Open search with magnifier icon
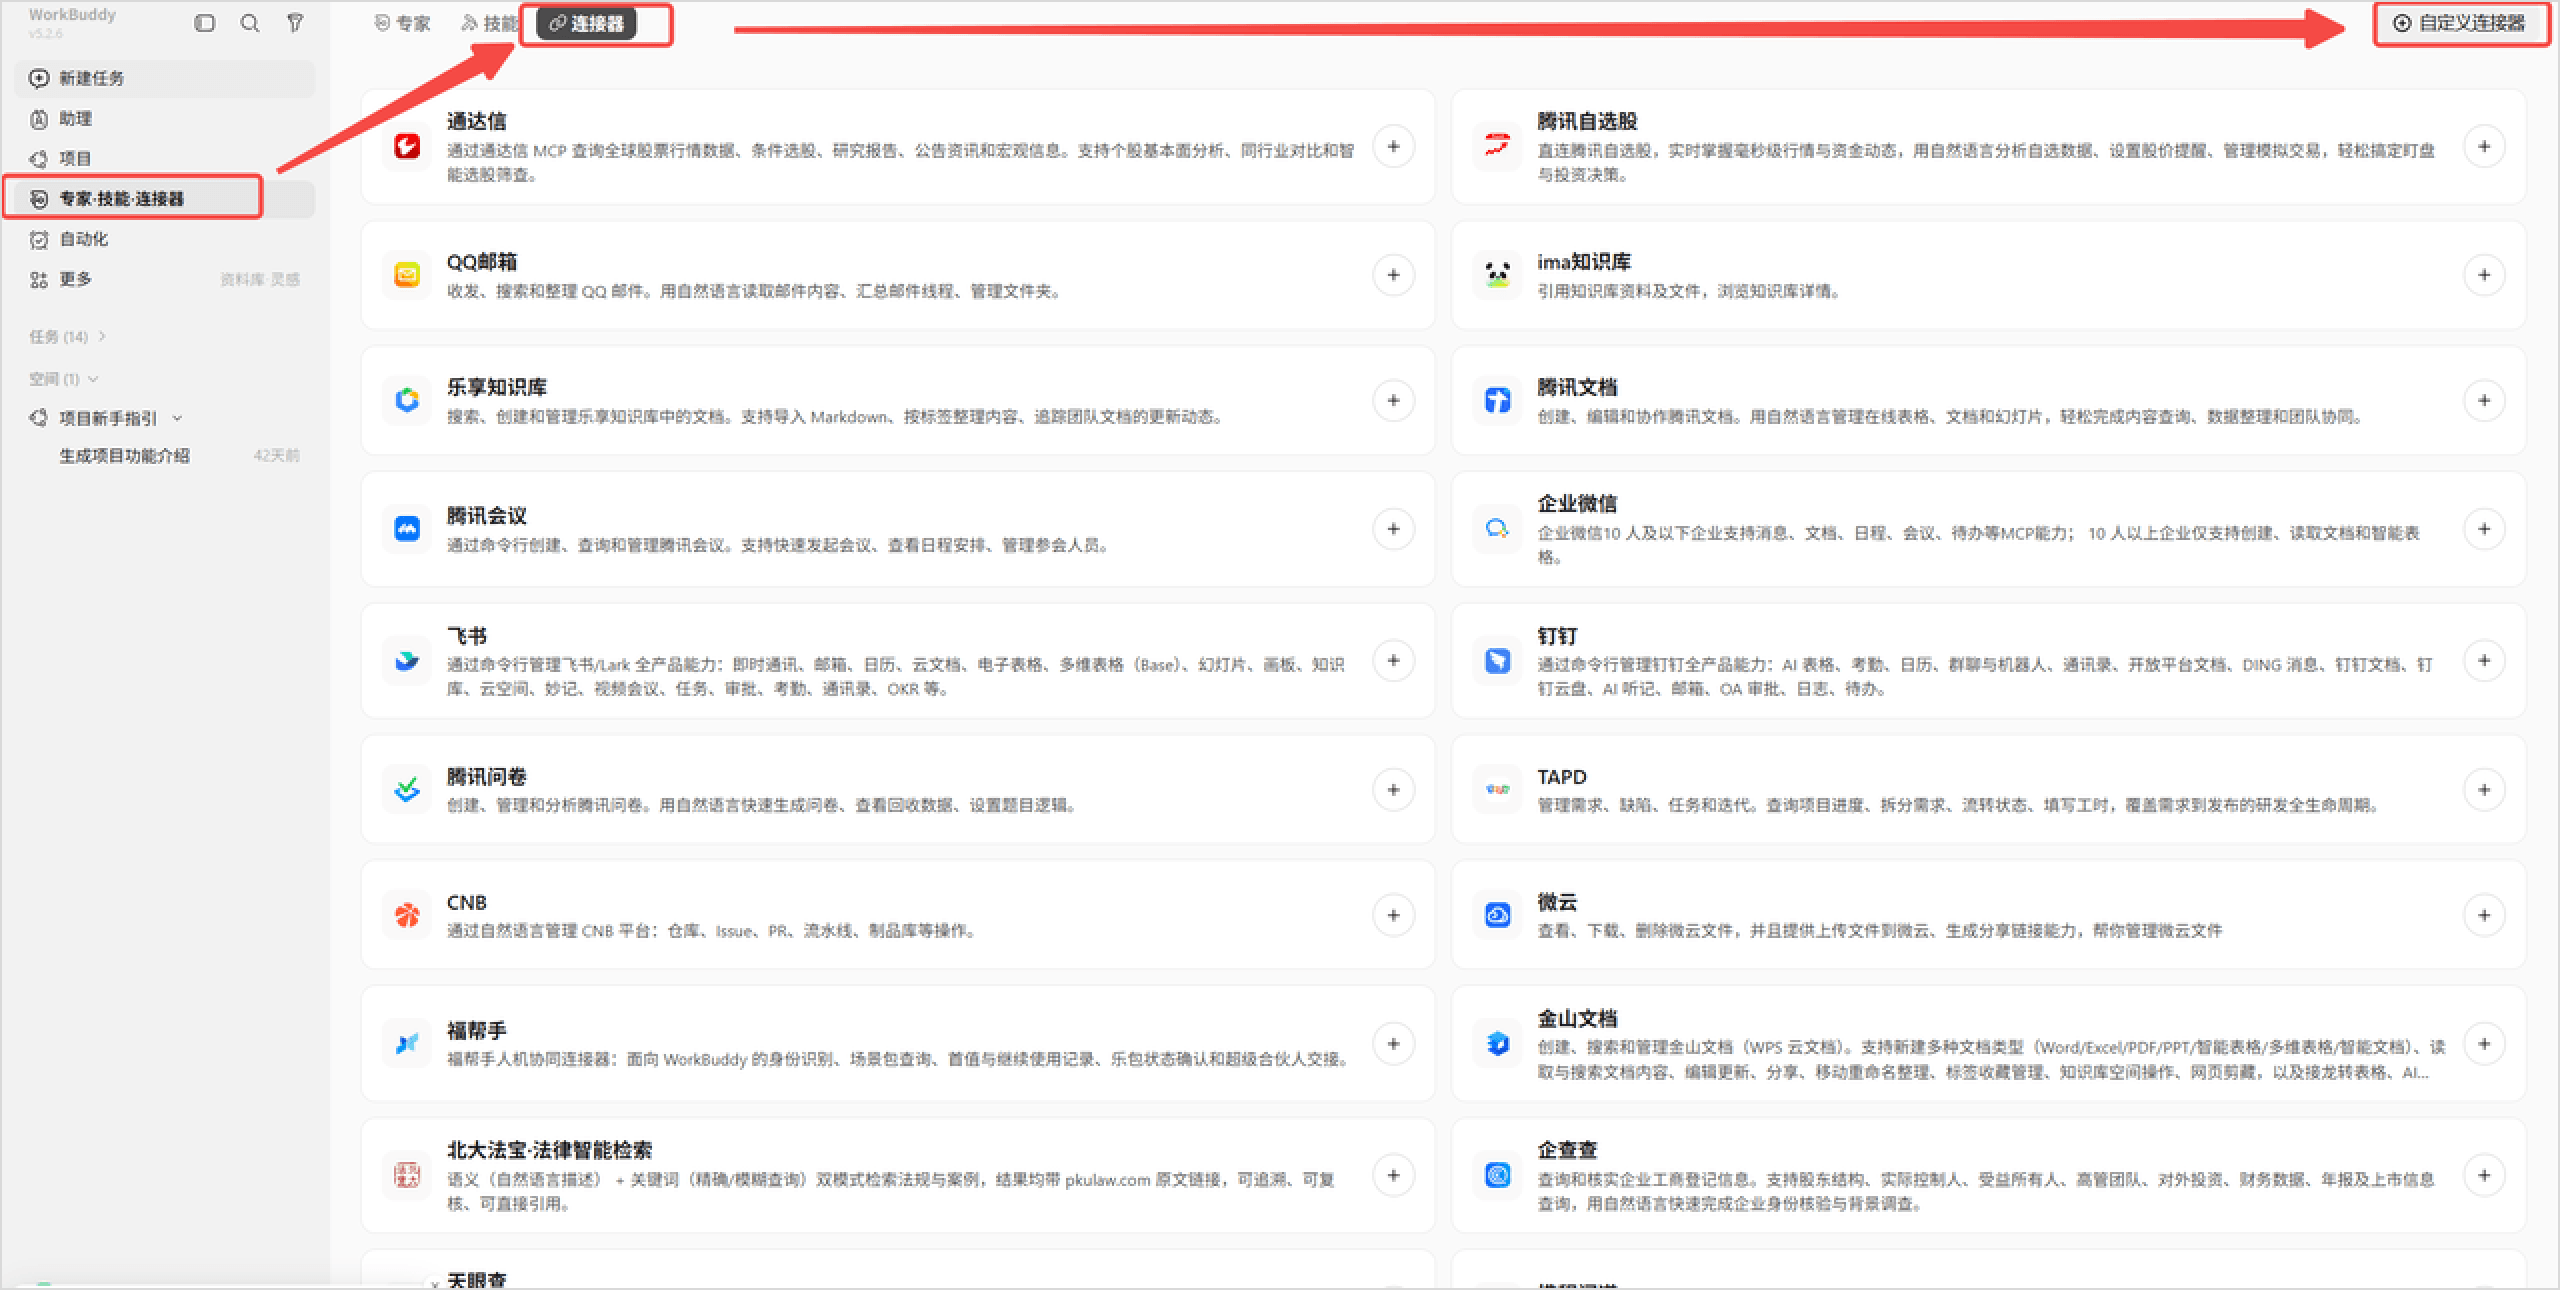The height and width of the screenshot is (1290, 2560). pyautogui.click(x=250, y=23)
